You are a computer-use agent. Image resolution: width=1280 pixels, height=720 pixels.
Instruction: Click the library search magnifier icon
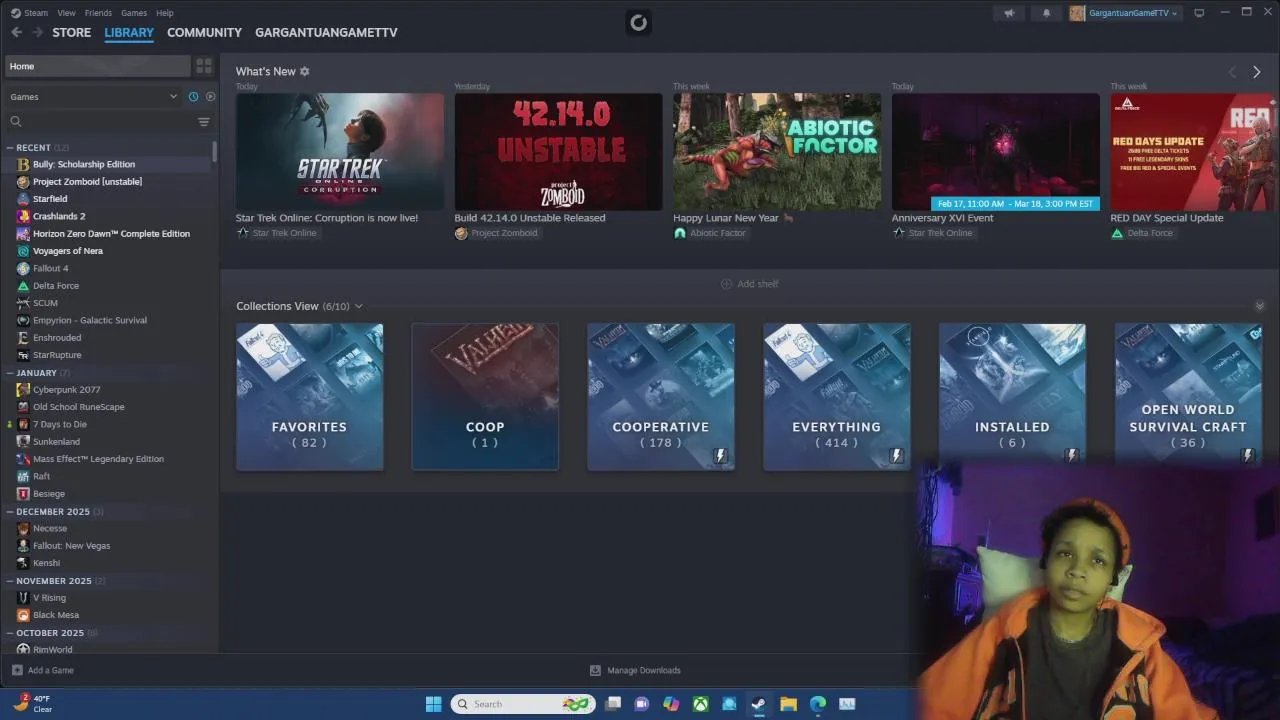pos(16,122)
